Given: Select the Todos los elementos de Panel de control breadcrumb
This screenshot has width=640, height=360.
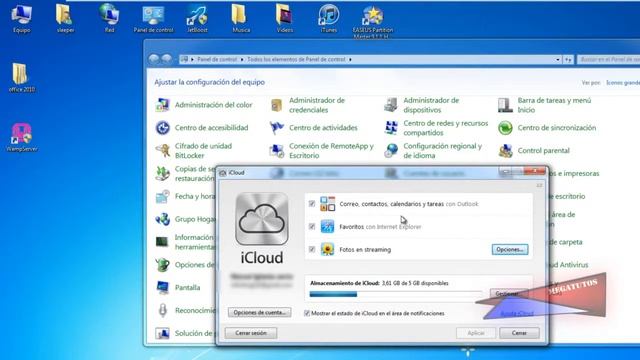Looking at the screenshot, I should 296,60.
